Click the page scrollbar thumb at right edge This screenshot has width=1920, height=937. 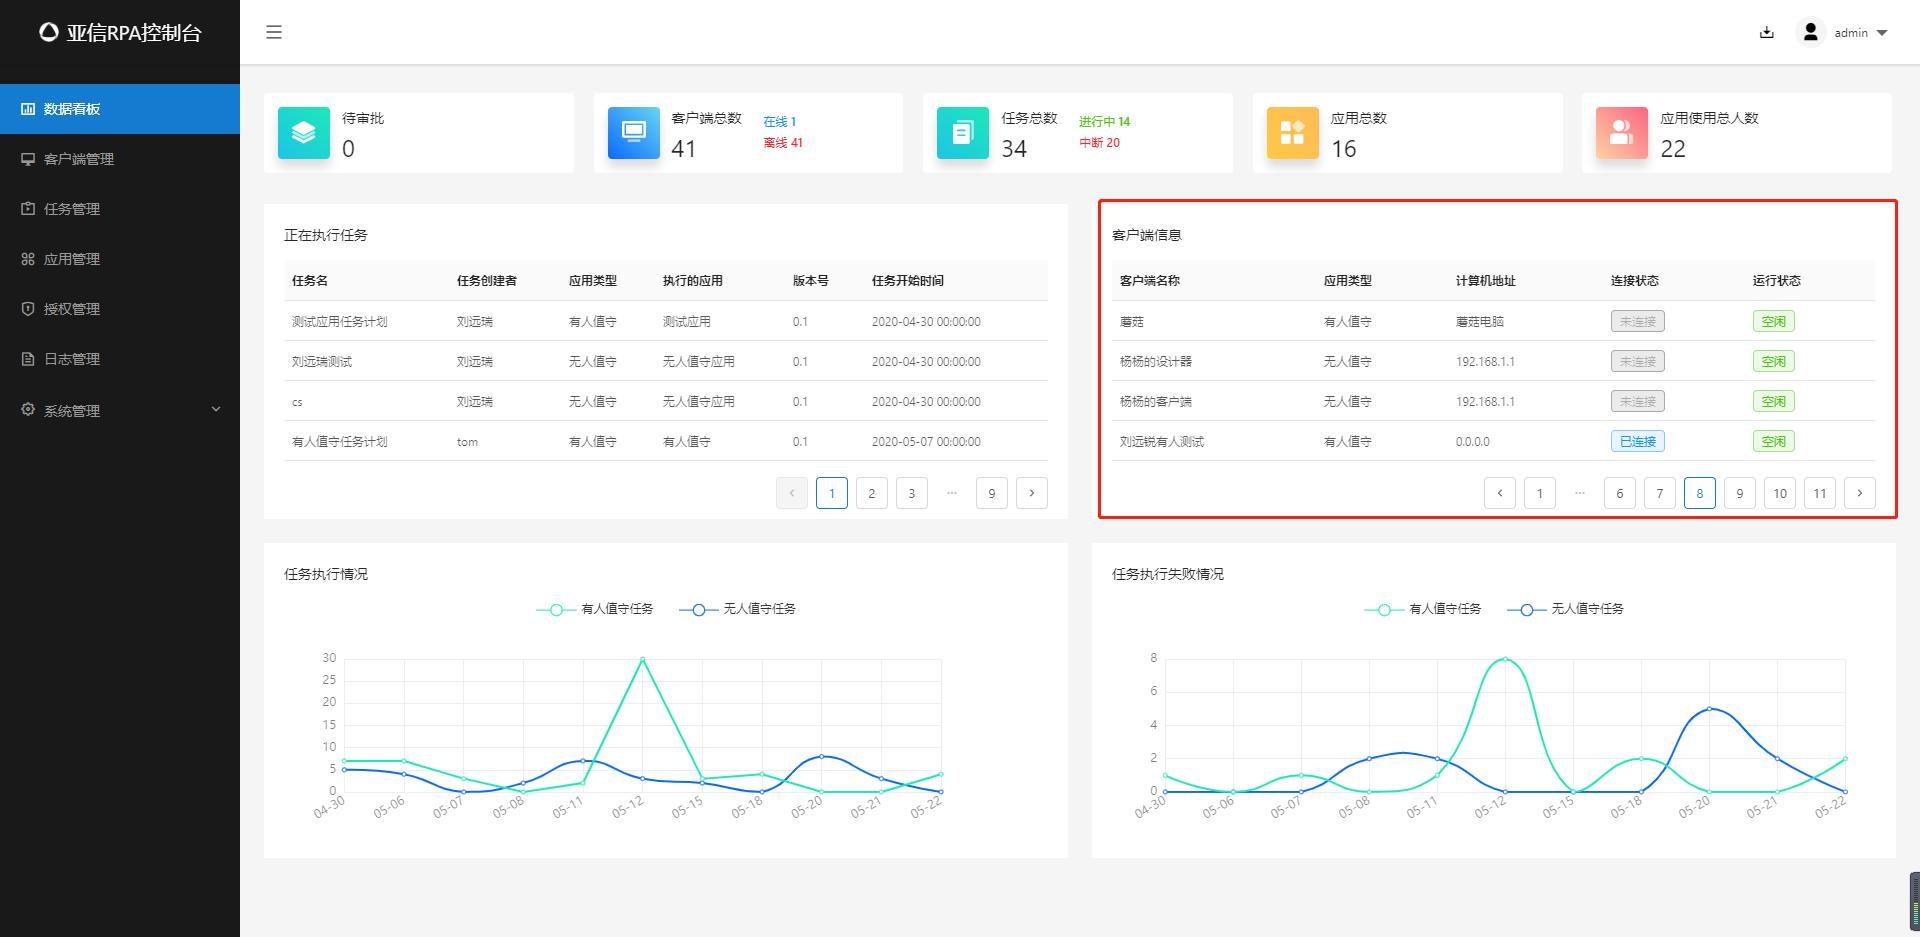(1915, 901)
